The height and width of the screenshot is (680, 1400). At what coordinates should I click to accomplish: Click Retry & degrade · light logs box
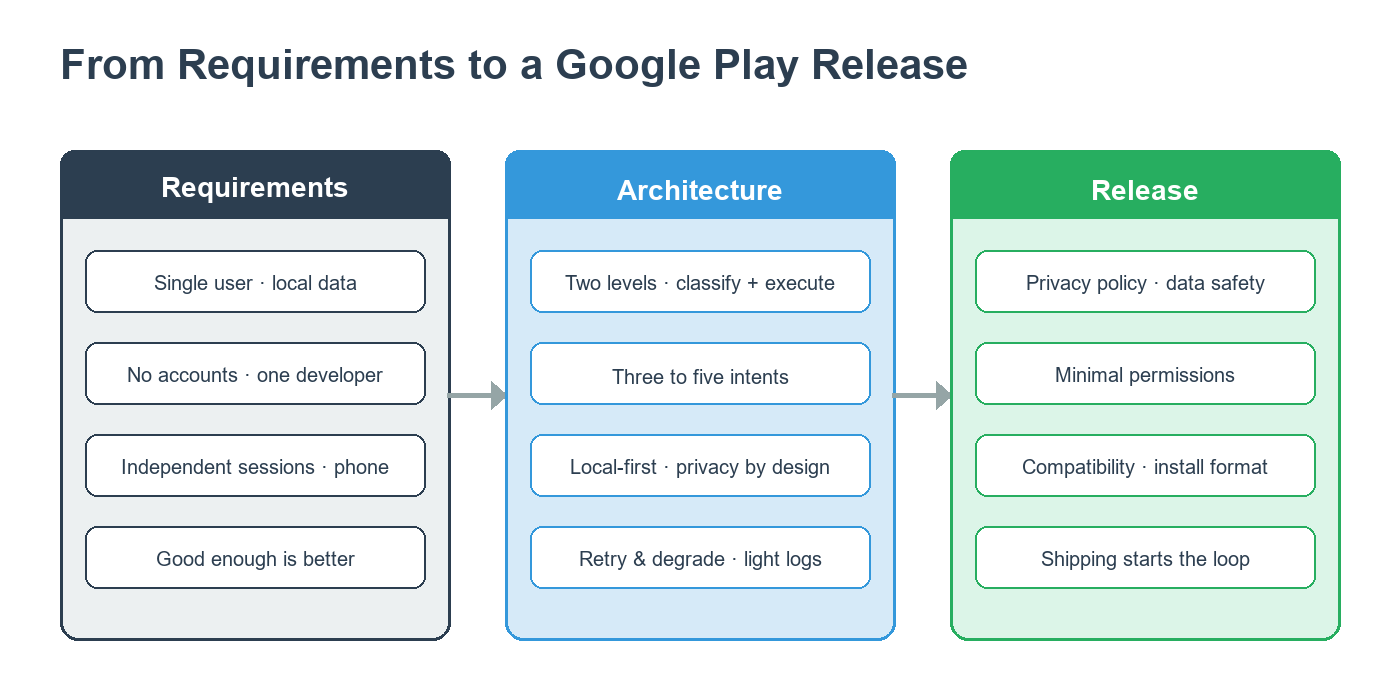(x=700, y=558)
